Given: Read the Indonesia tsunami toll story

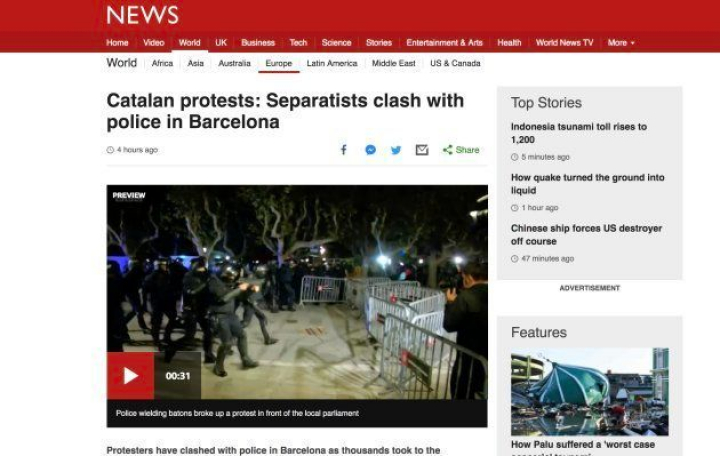Looking at the screenshot, I should click(579, 133).
